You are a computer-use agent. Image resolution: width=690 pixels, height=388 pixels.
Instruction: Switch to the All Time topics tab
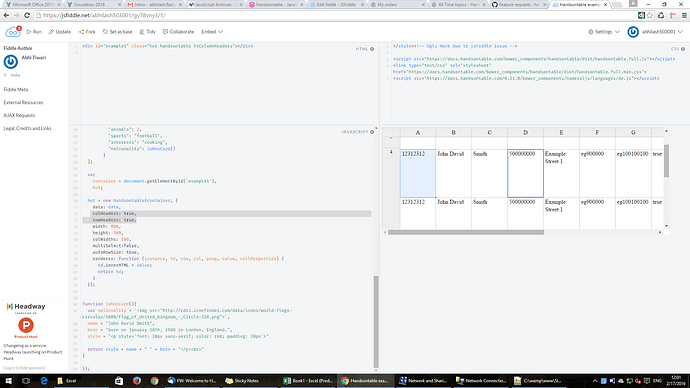pos(458,4)
